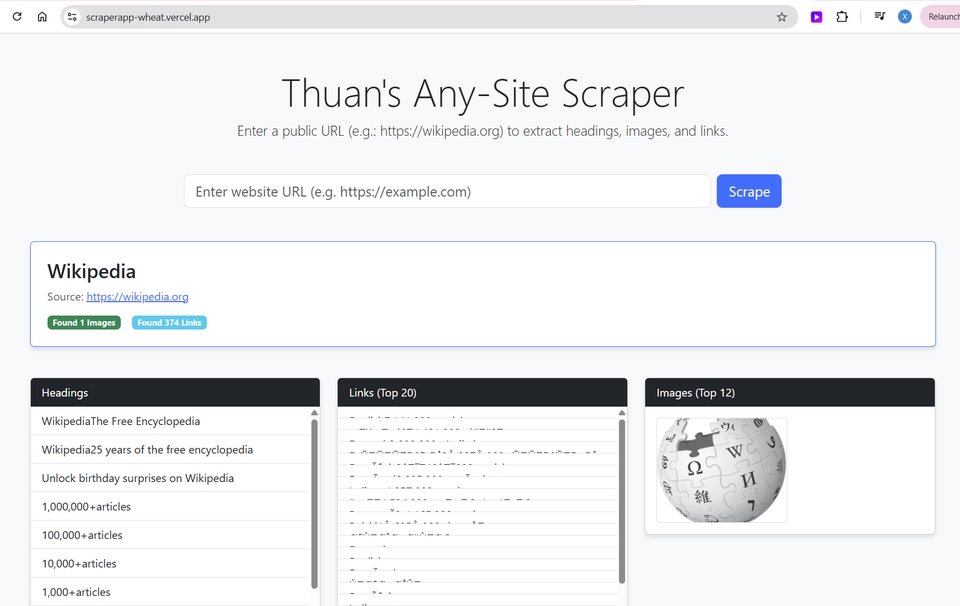The width and height of the screenshot is (960, 606).
Task: Open the Wikipedia globe image thumbnail
Action: pos(721,470)
